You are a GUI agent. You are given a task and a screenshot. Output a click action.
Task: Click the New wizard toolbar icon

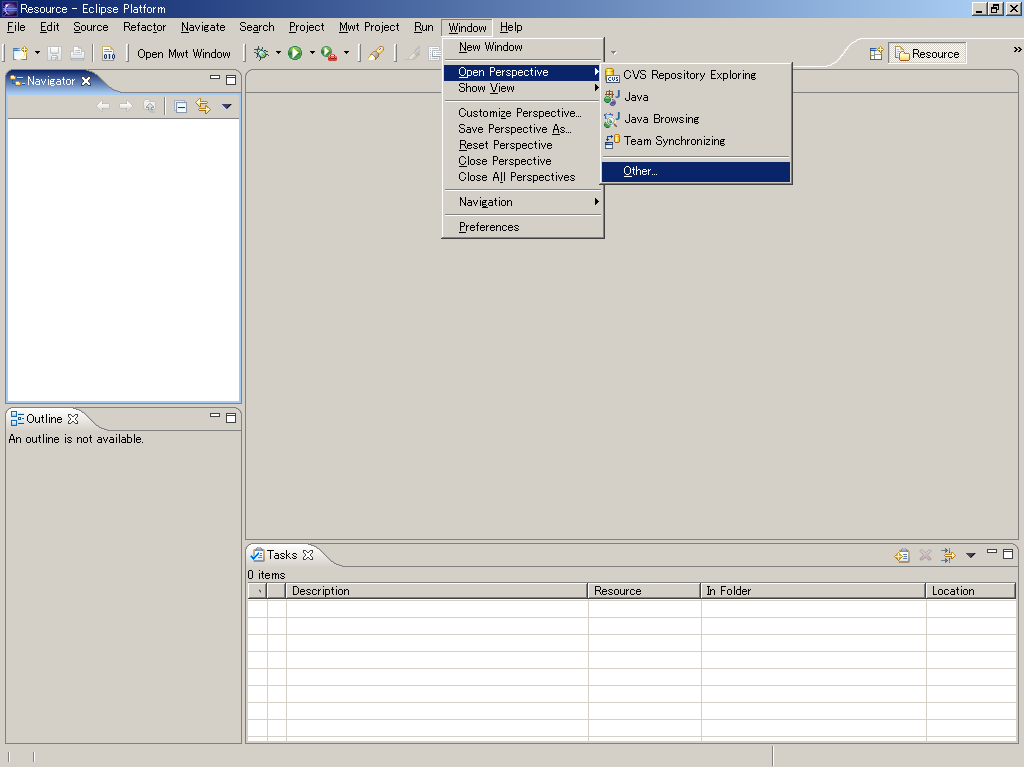coord(20,54)
